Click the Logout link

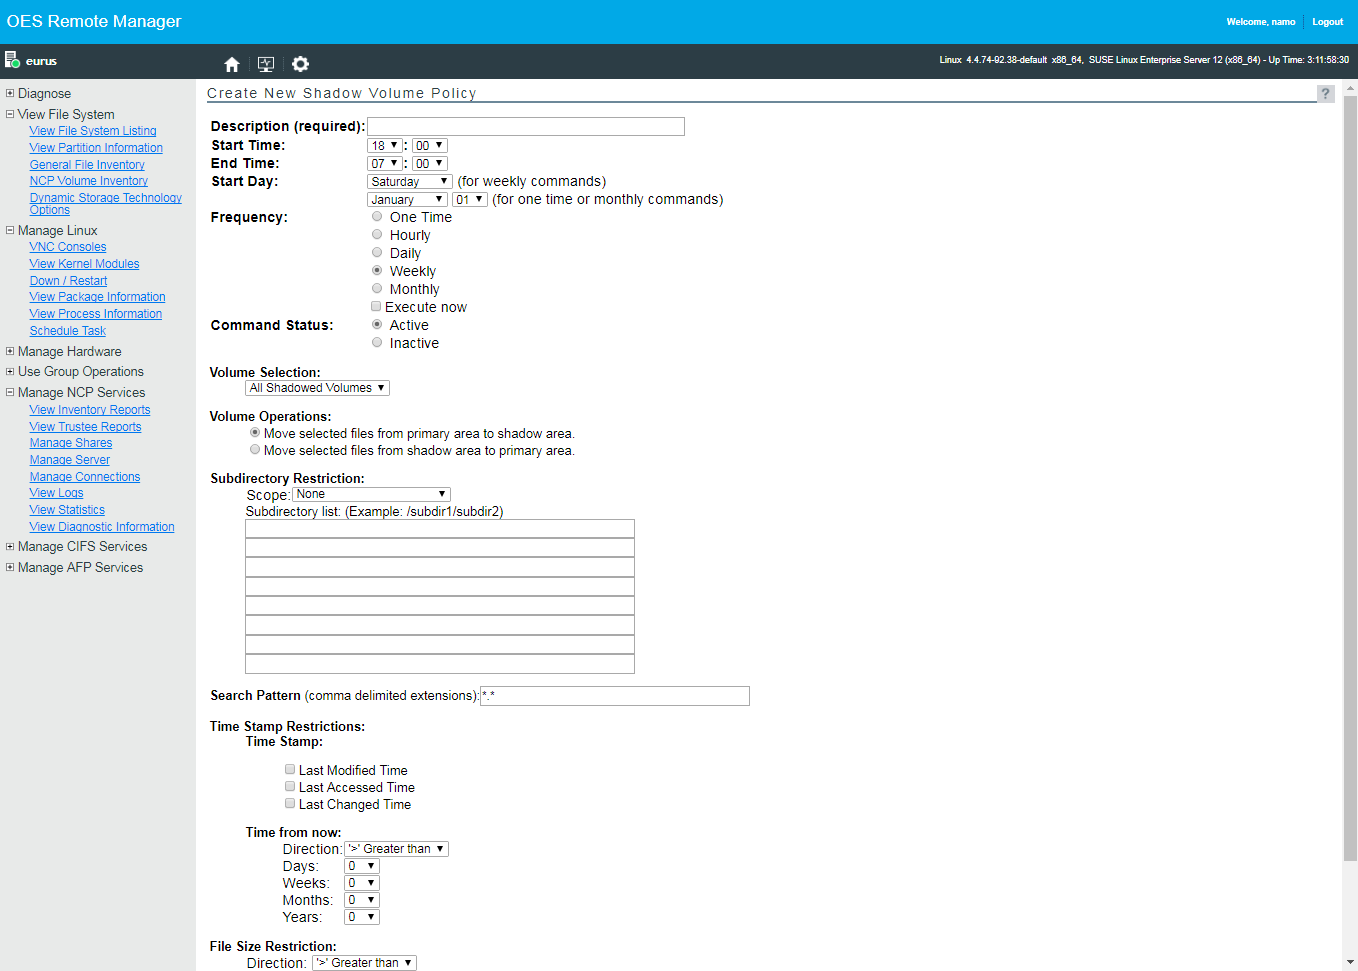[1327, 22]
